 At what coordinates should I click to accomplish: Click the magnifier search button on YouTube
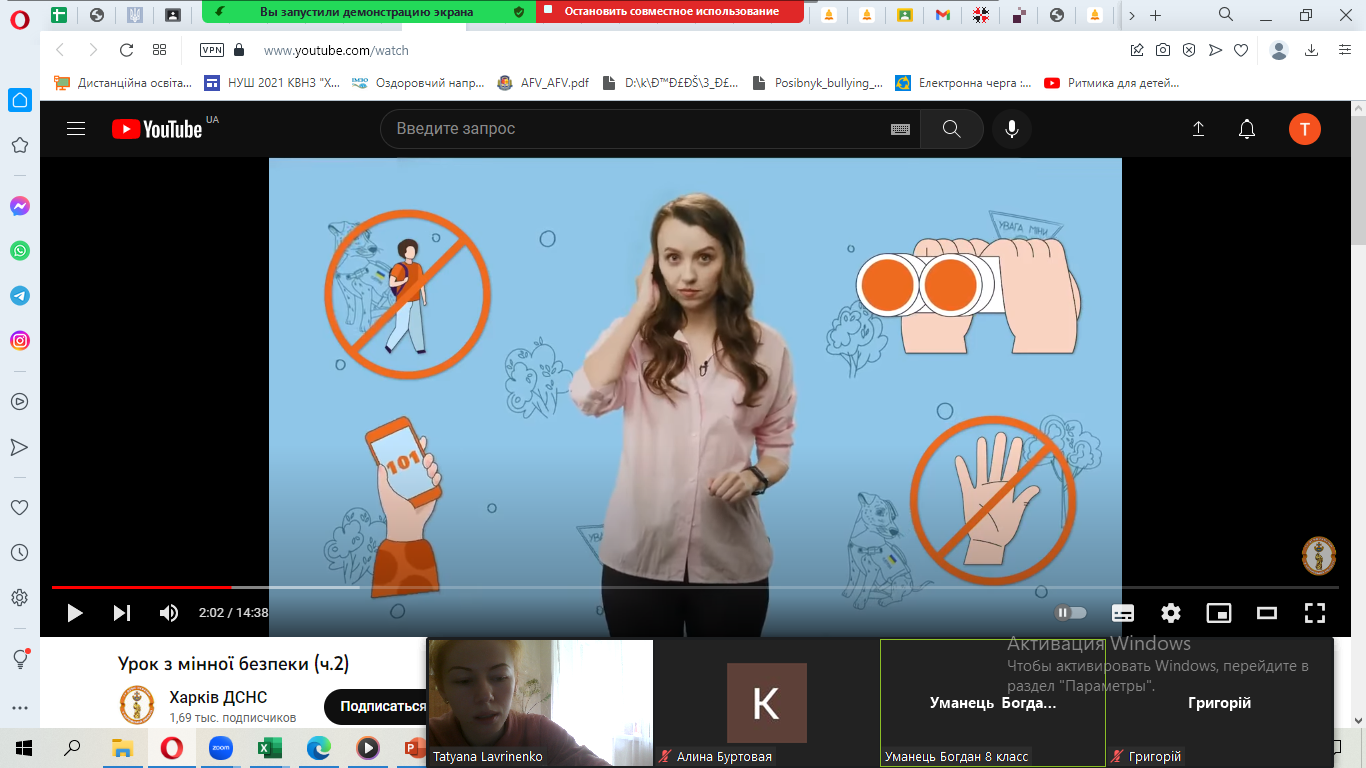click(x=951, y=129)
